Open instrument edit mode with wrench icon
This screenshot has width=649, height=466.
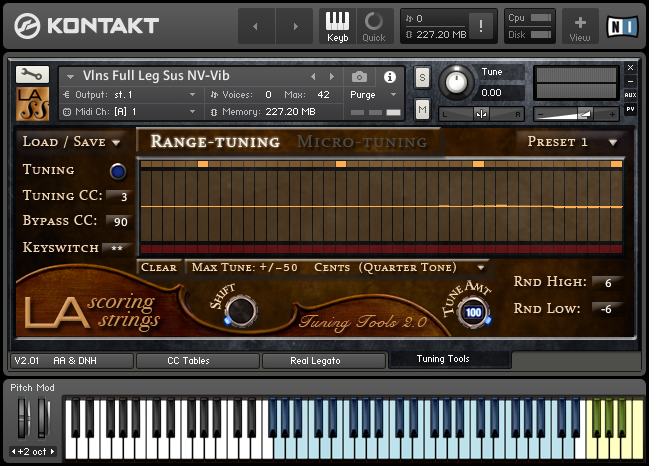(x=32, y=74)
